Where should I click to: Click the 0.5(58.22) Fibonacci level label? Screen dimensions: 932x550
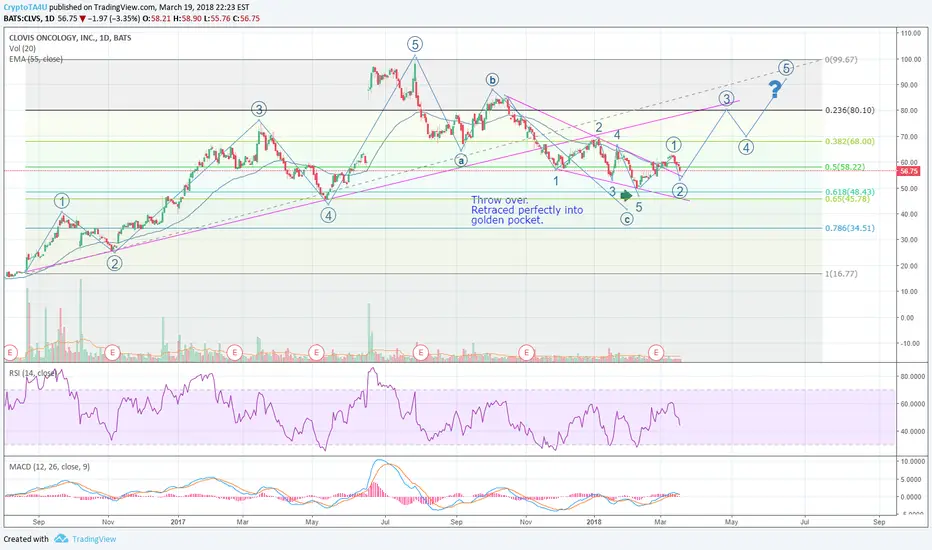point(845,167)
